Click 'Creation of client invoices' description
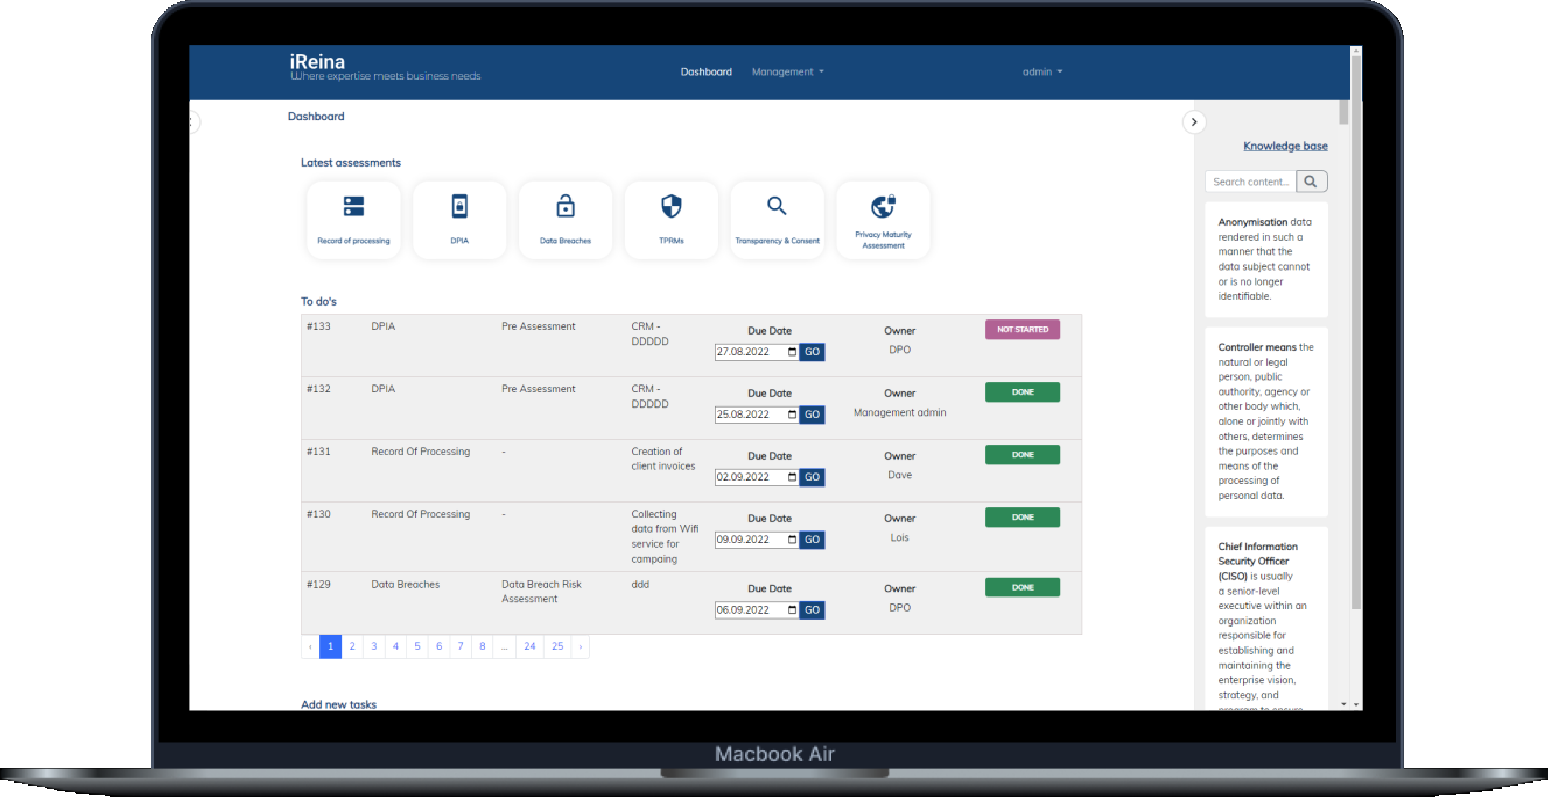Image resolution: width=1548 pixels, height=802 pixels. point(663,459)
